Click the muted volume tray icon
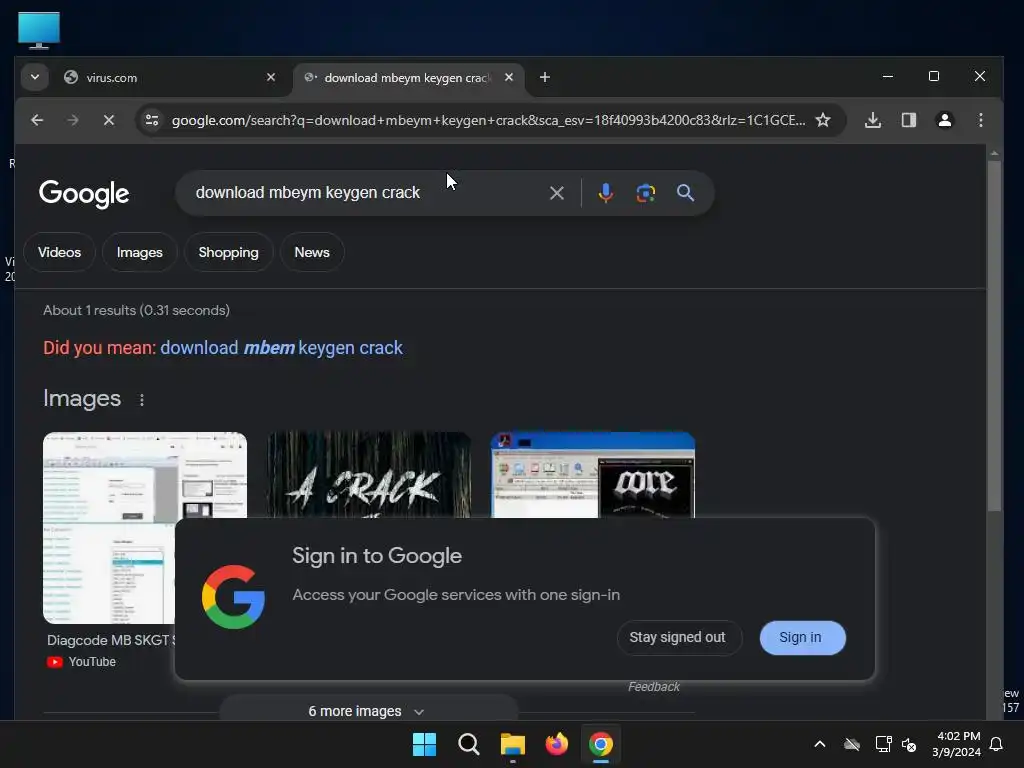Screen dimensions: 1024x768 (909, 744)
